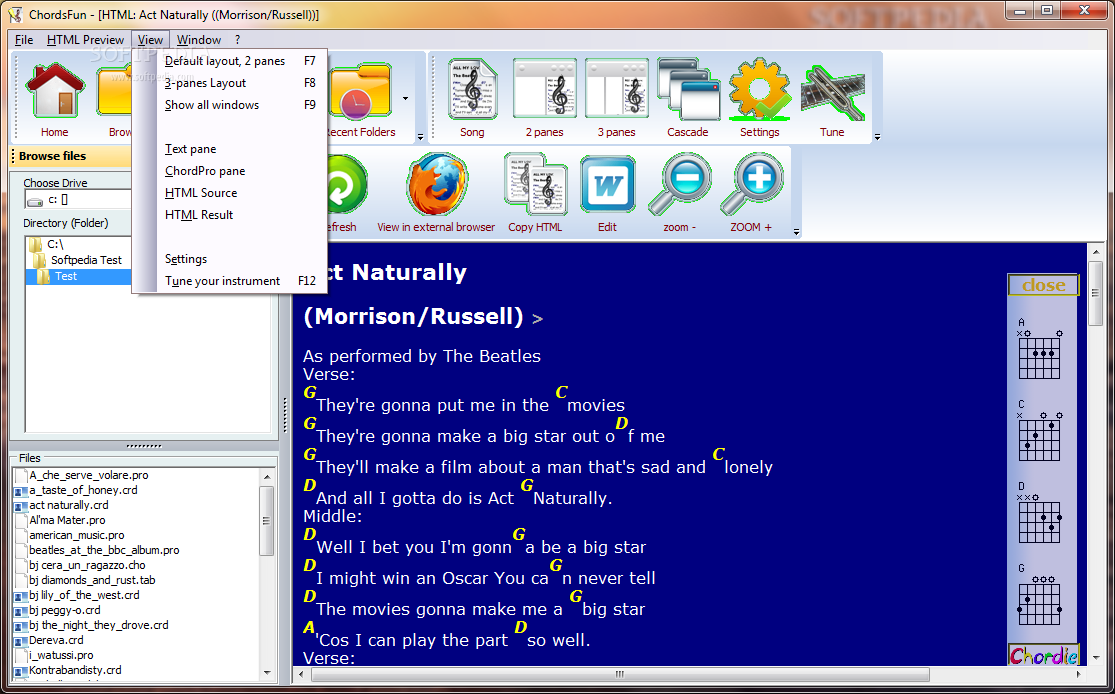Click the G chord diagram
1115x694 pixels.
point(1040,594)
